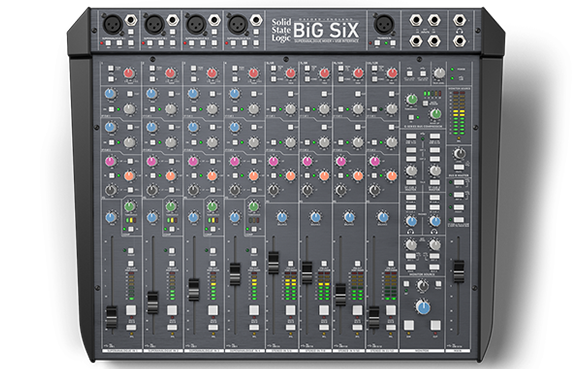Adjust the last stereo channel blue balance knob
The image size is (576, 369).
[x=382, y=217]
